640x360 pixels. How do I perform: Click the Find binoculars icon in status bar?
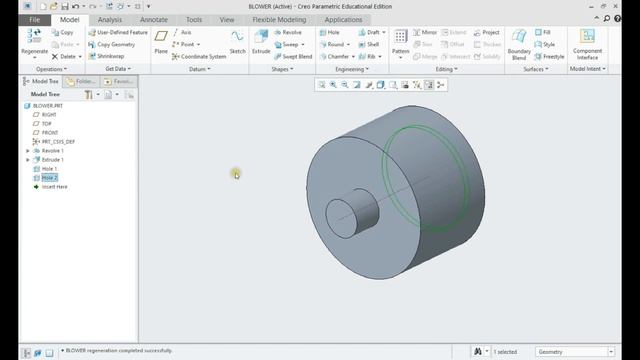[x=478, y=351]
